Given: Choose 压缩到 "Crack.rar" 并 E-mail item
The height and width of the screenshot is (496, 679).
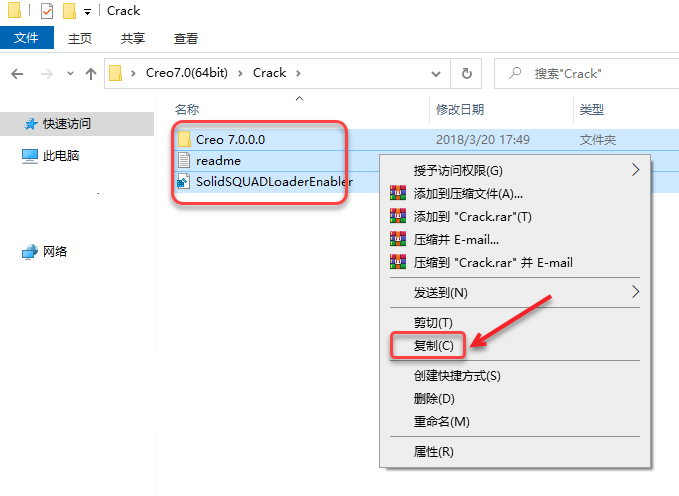Looking at the screenshot, I should coord(515,263).
